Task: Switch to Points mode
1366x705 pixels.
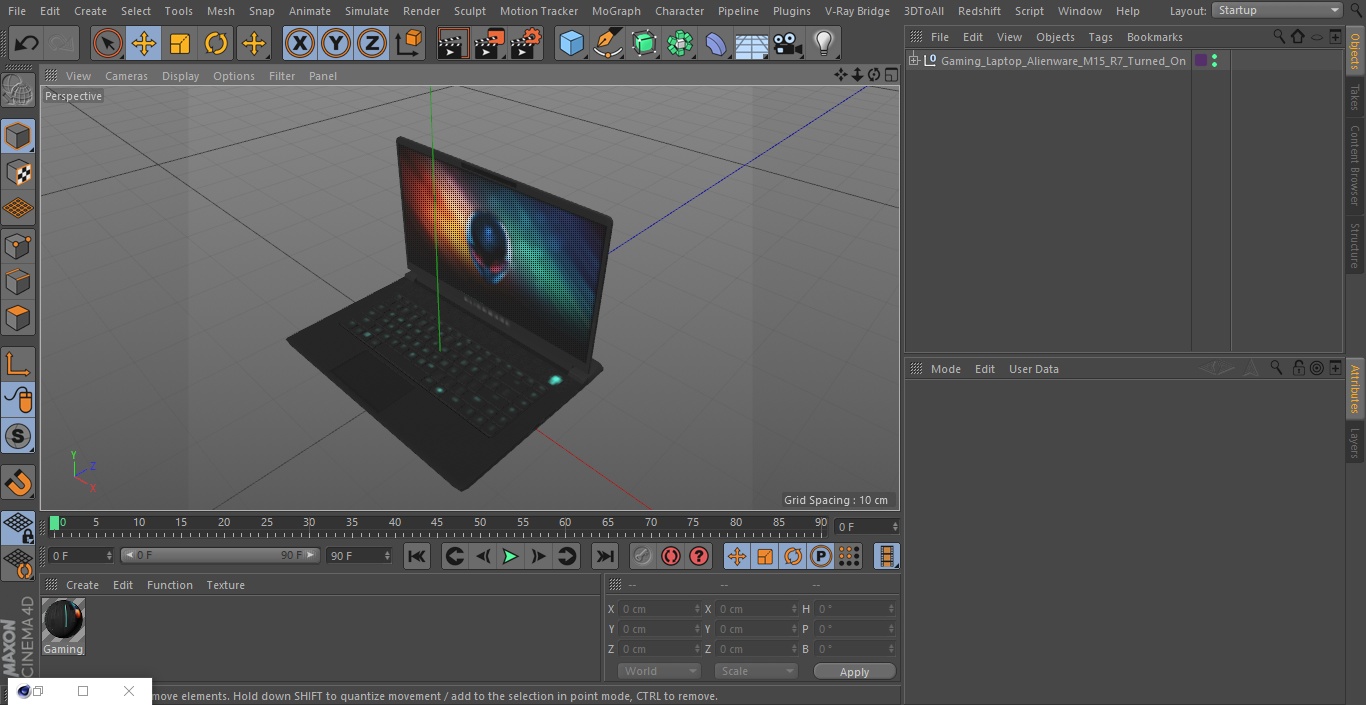Action: (x=18, y=245)
